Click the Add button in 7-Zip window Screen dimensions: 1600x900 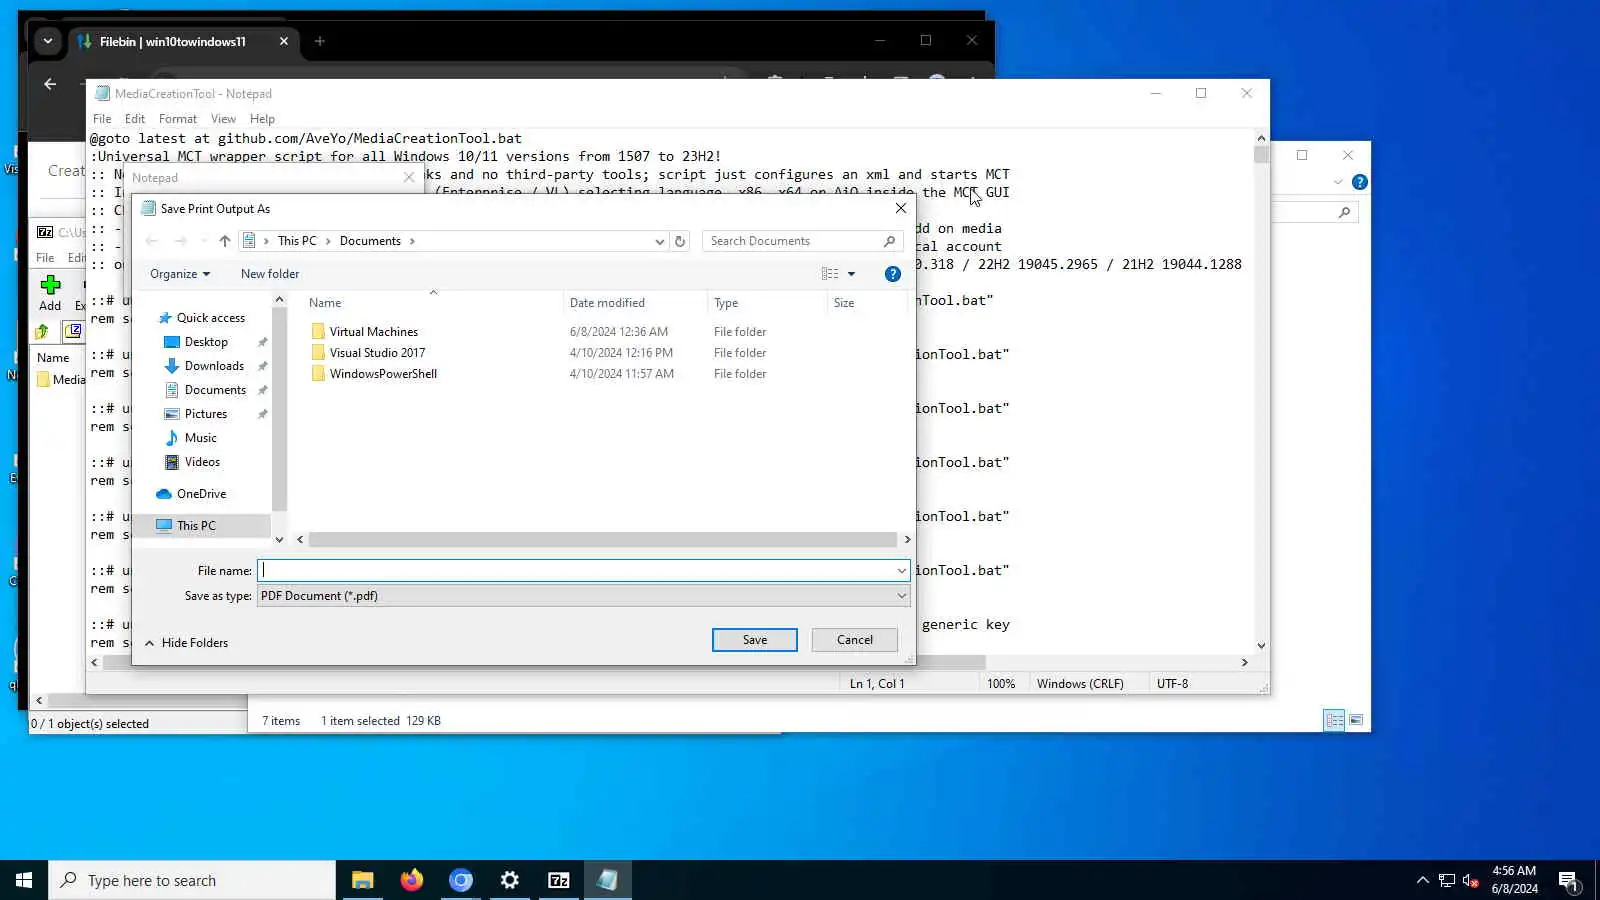pos(50,292)
